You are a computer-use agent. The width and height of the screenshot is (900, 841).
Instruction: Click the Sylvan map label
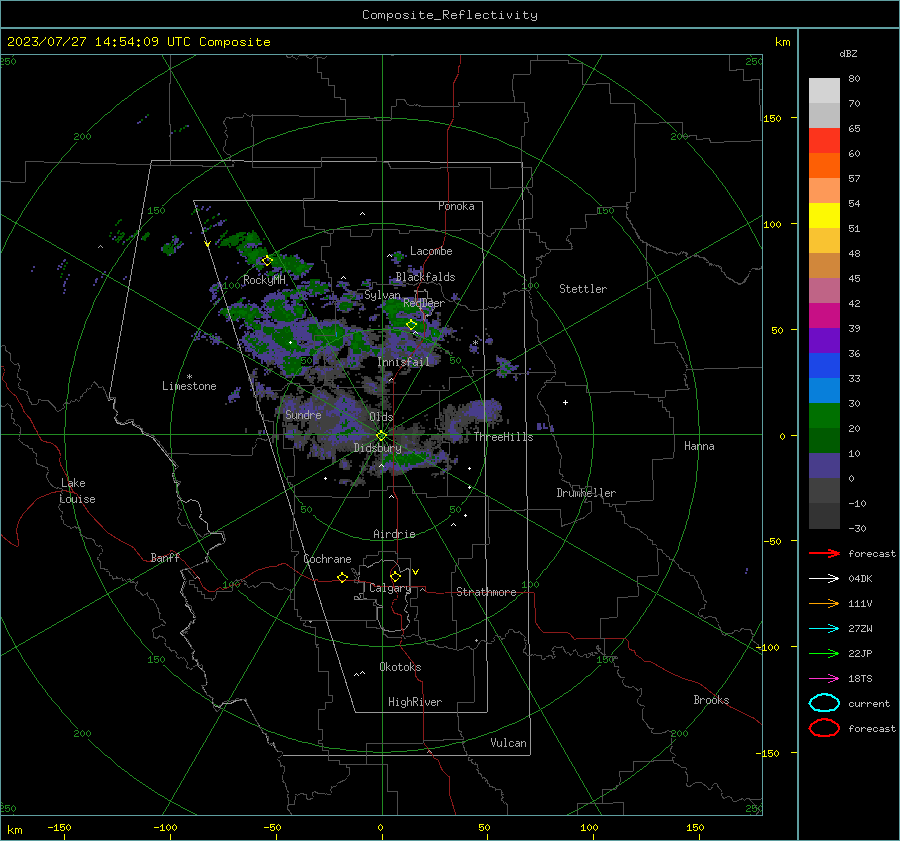click(x=382, y=295)
